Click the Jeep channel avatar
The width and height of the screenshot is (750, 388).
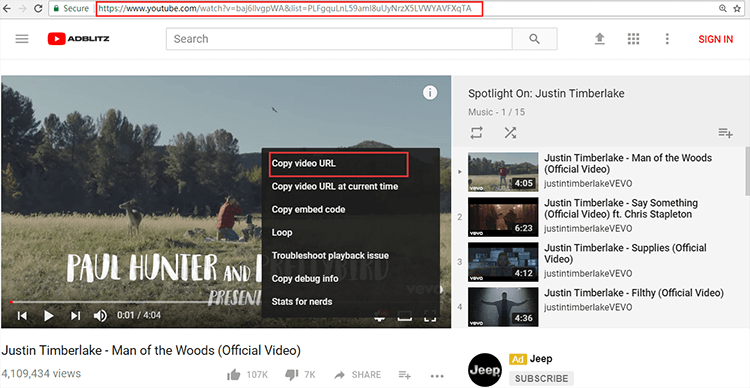[x=485, y=370]
